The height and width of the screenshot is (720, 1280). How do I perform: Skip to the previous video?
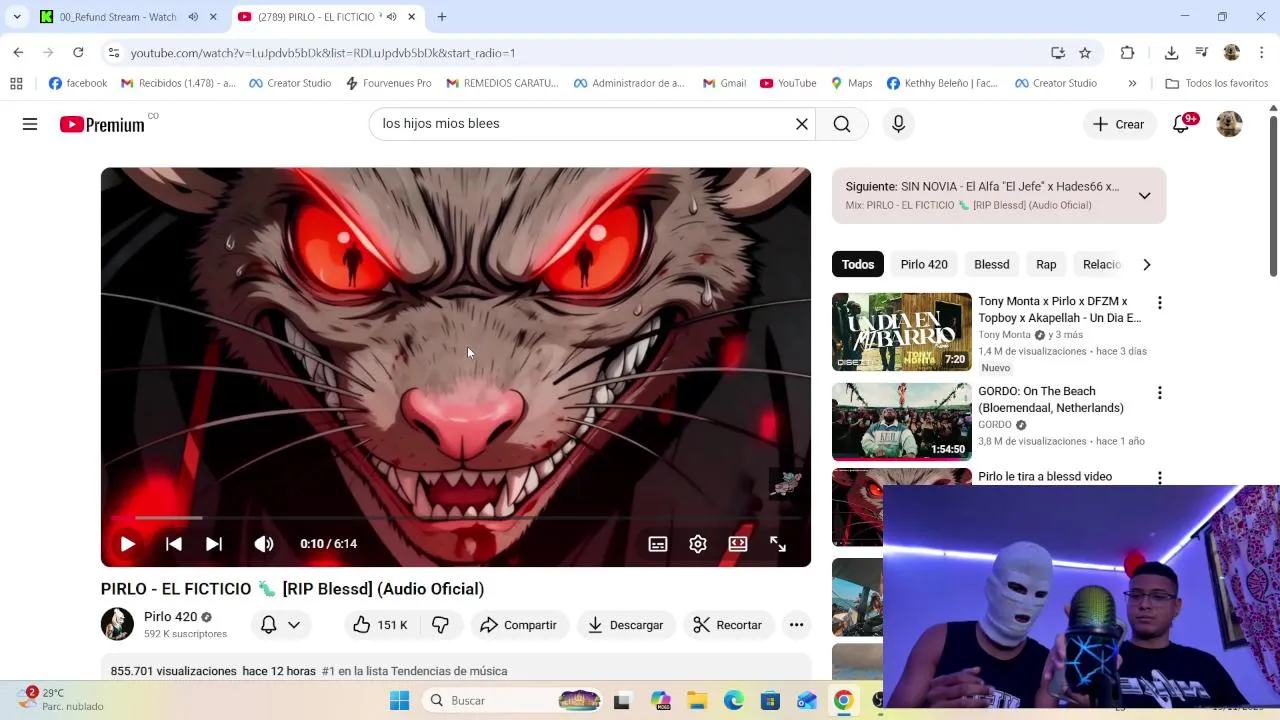click(173, 544)
